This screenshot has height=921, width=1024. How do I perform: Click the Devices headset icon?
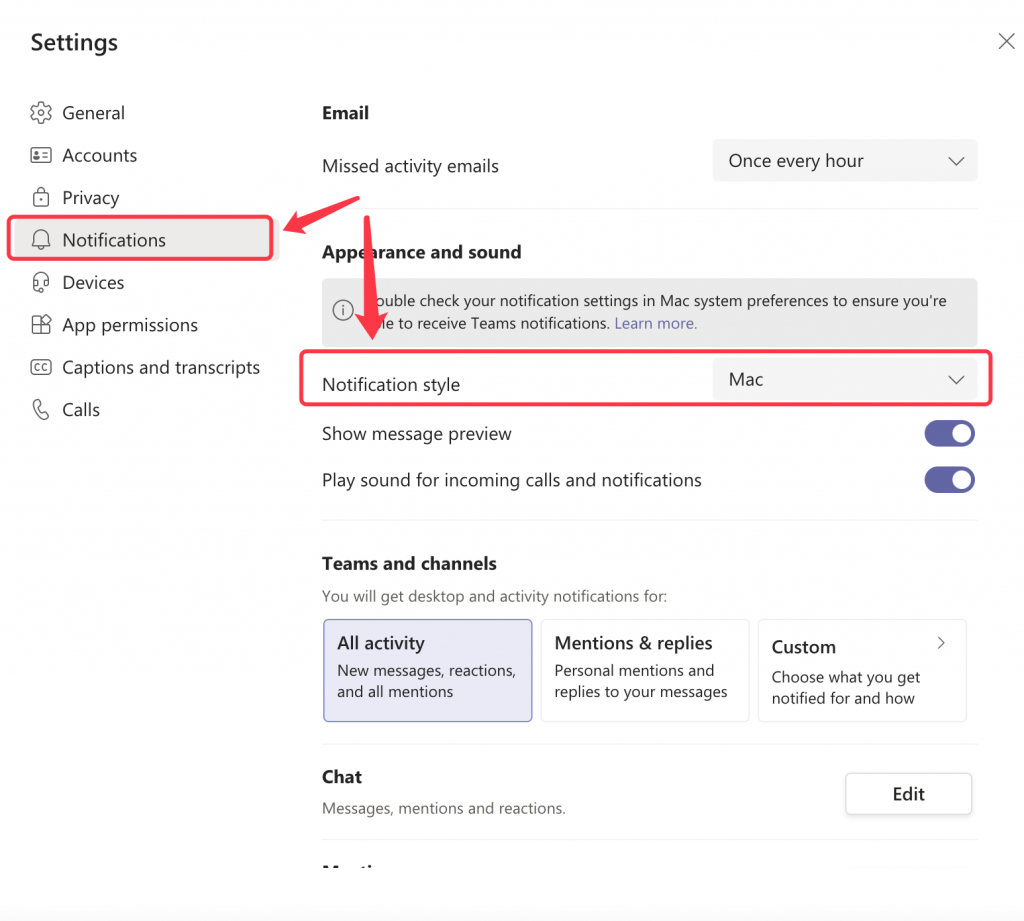[41, 282]
